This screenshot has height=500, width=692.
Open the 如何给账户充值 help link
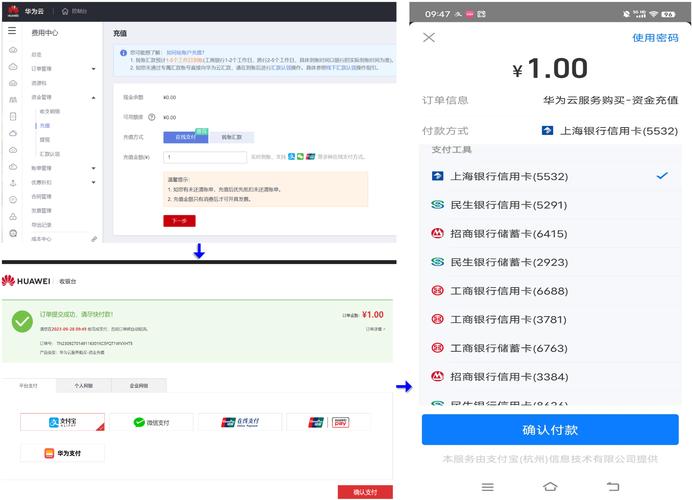click(x=185, y=52)
